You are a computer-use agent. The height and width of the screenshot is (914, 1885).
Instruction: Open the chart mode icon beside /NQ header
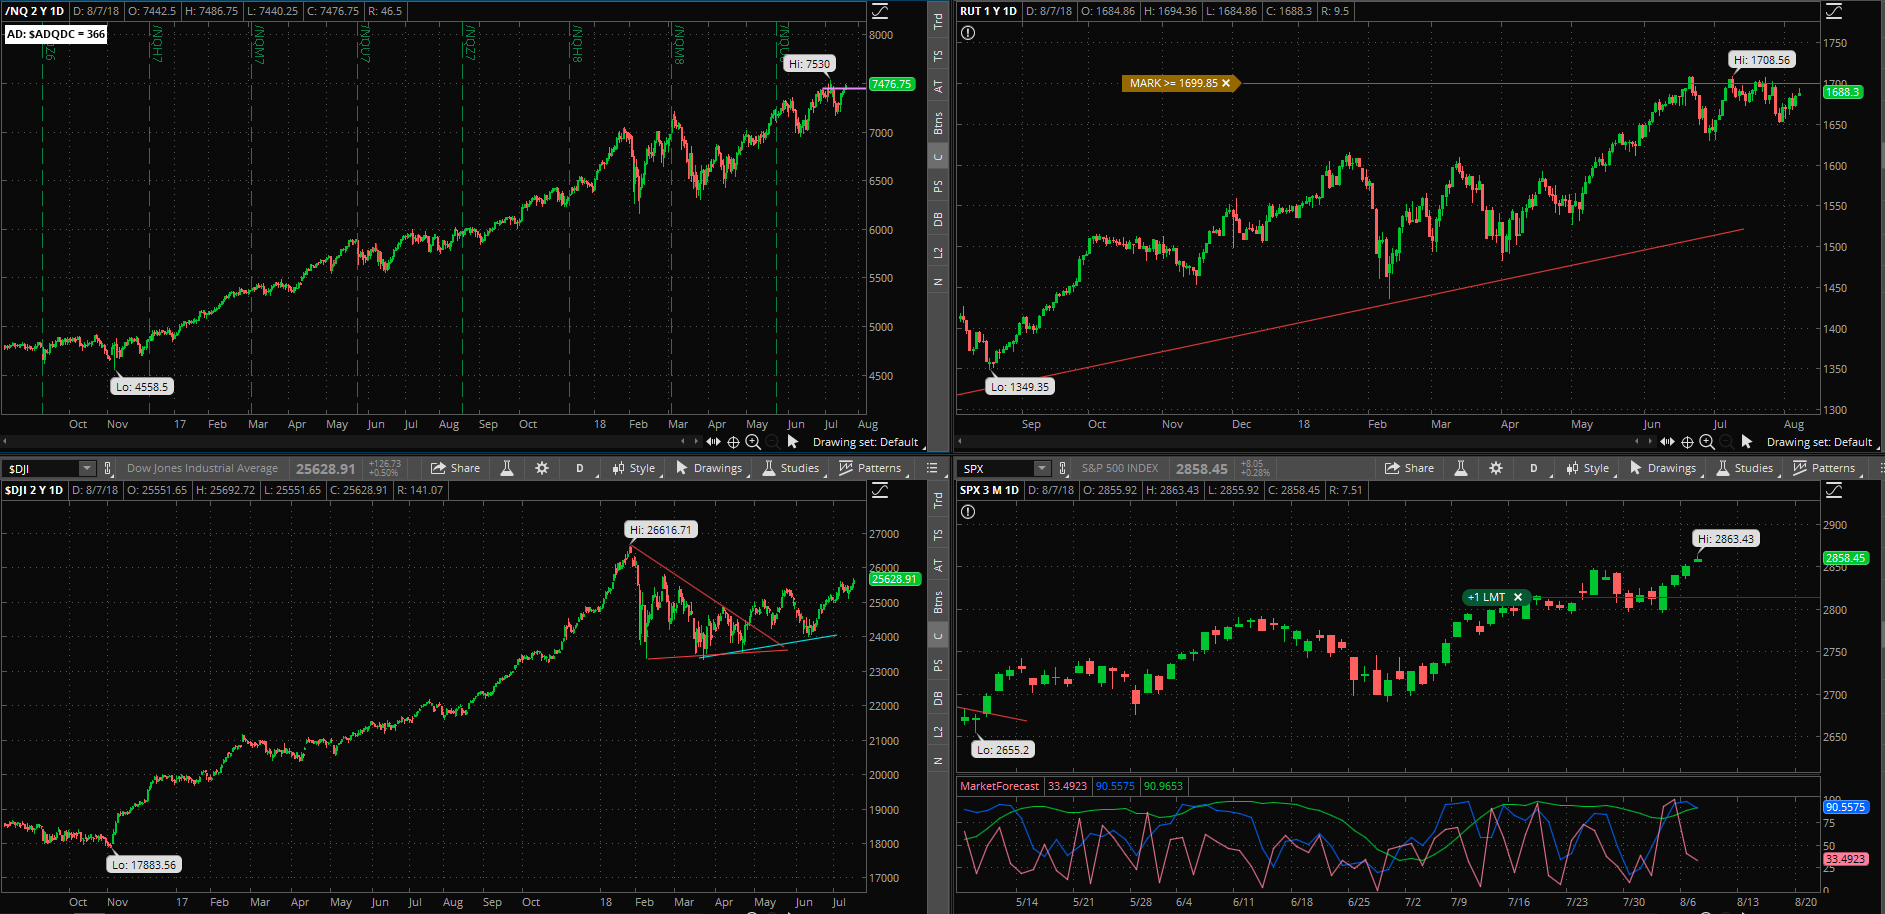click(880, 11)
